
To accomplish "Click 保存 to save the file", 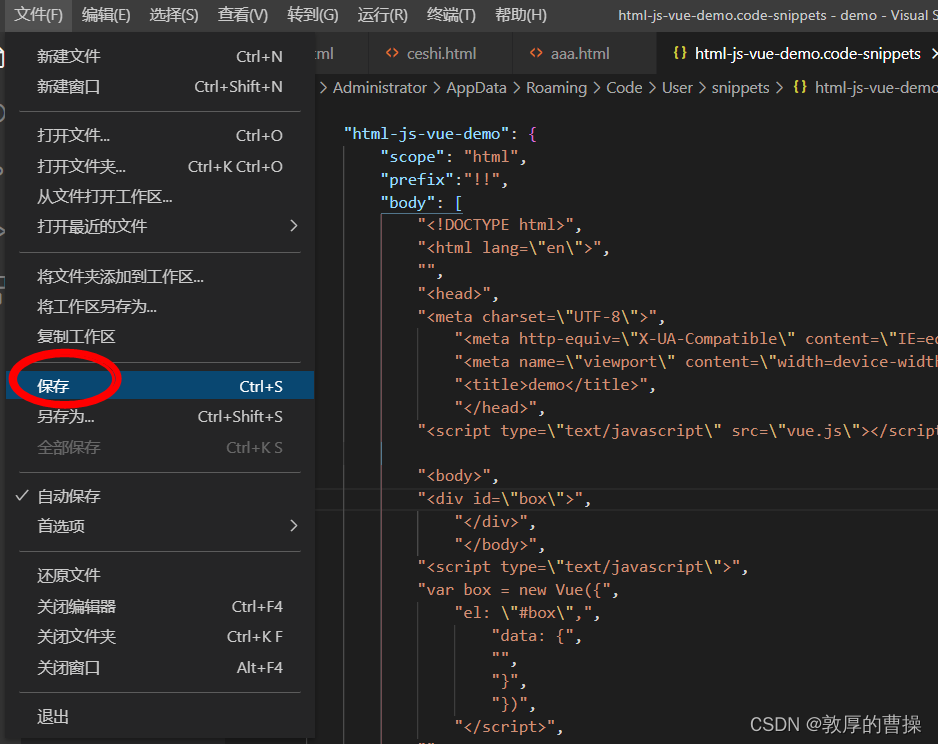I will (x=160, y=386).
